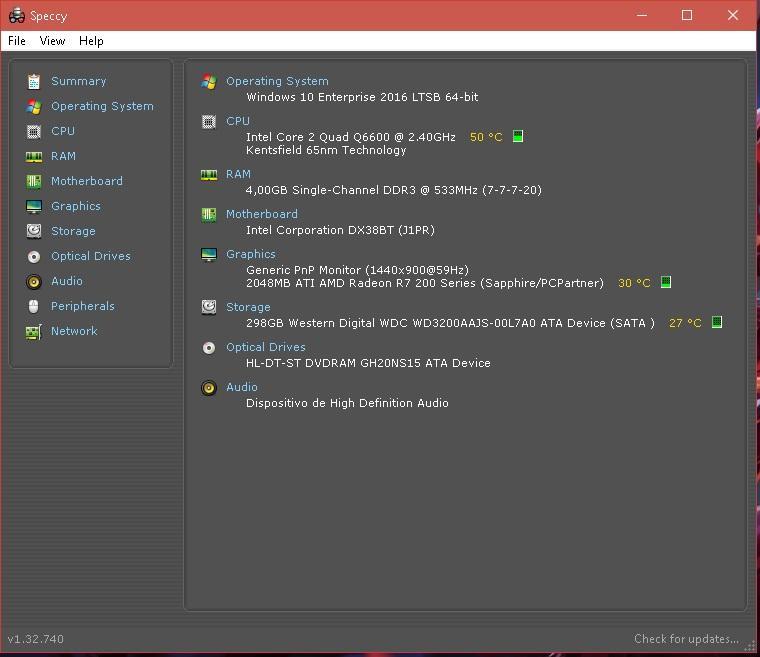Screen dimensions: 760x657
Task: Select Summary in the sidebar
Action: [79, 81]
